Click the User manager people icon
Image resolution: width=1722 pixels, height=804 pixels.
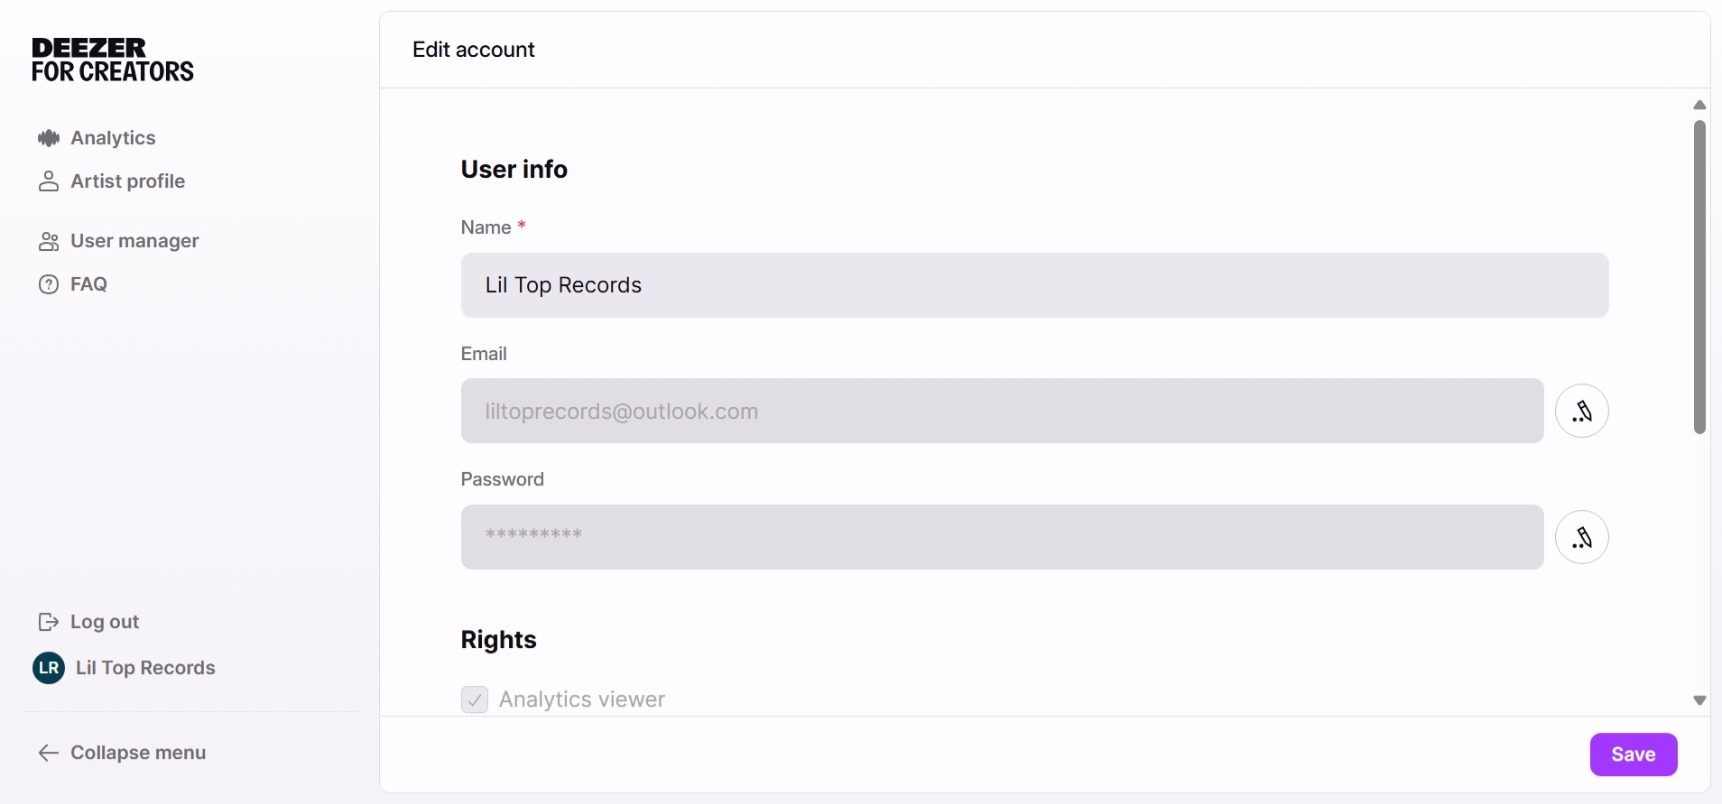tap(48, 241)
